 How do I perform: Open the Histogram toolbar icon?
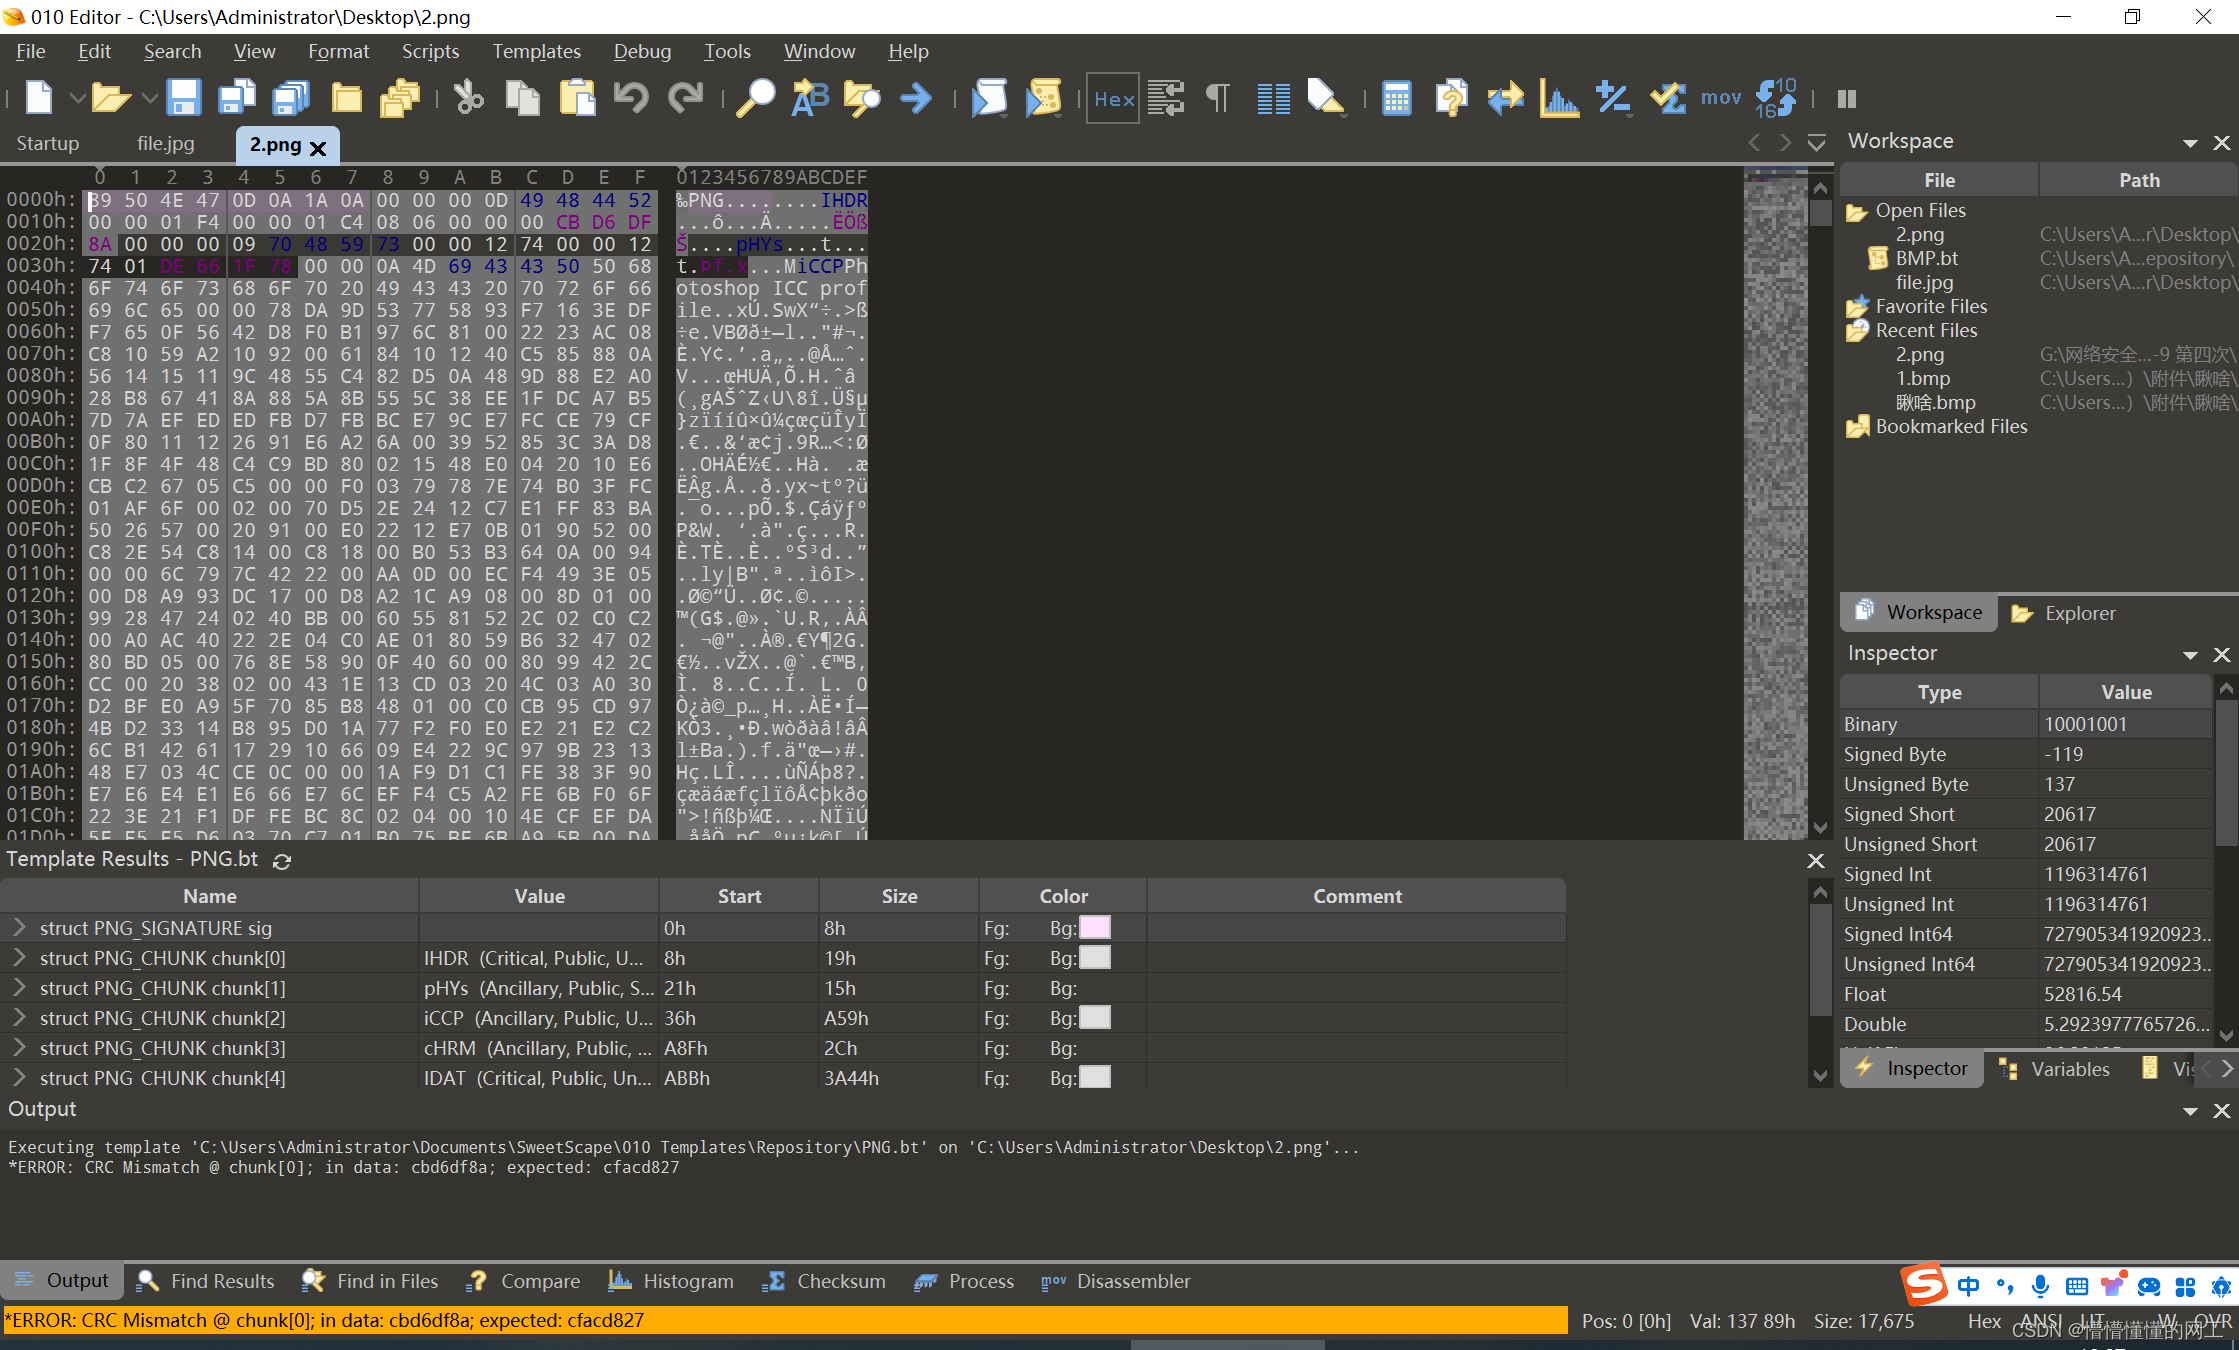click(1558, 98)
